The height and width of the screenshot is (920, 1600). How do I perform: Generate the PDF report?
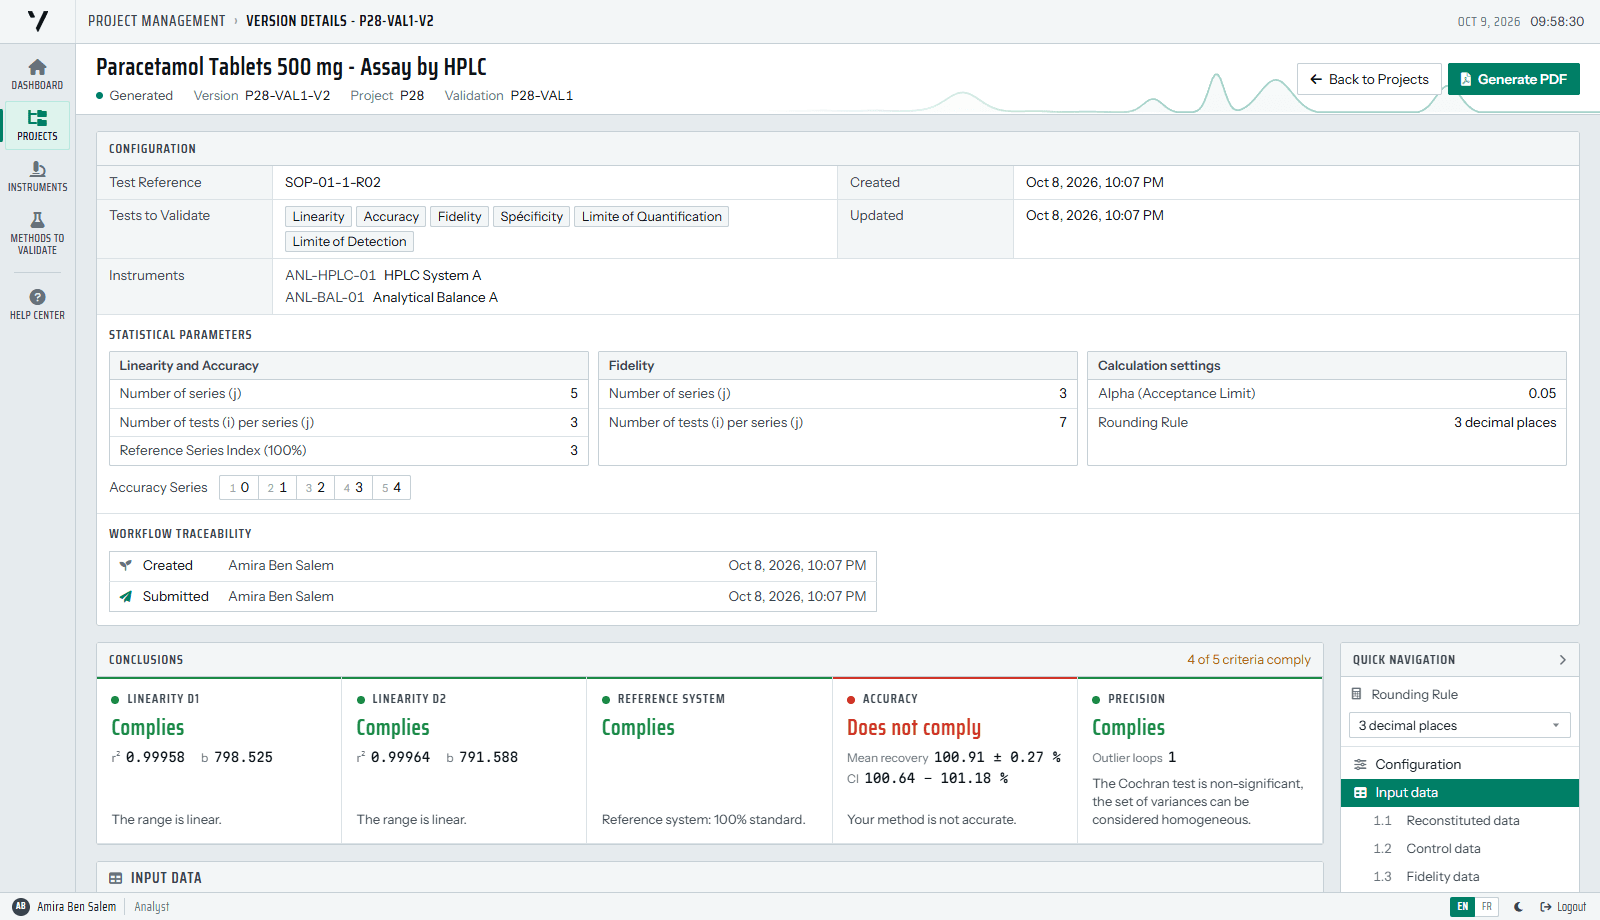coord(1513,79)
